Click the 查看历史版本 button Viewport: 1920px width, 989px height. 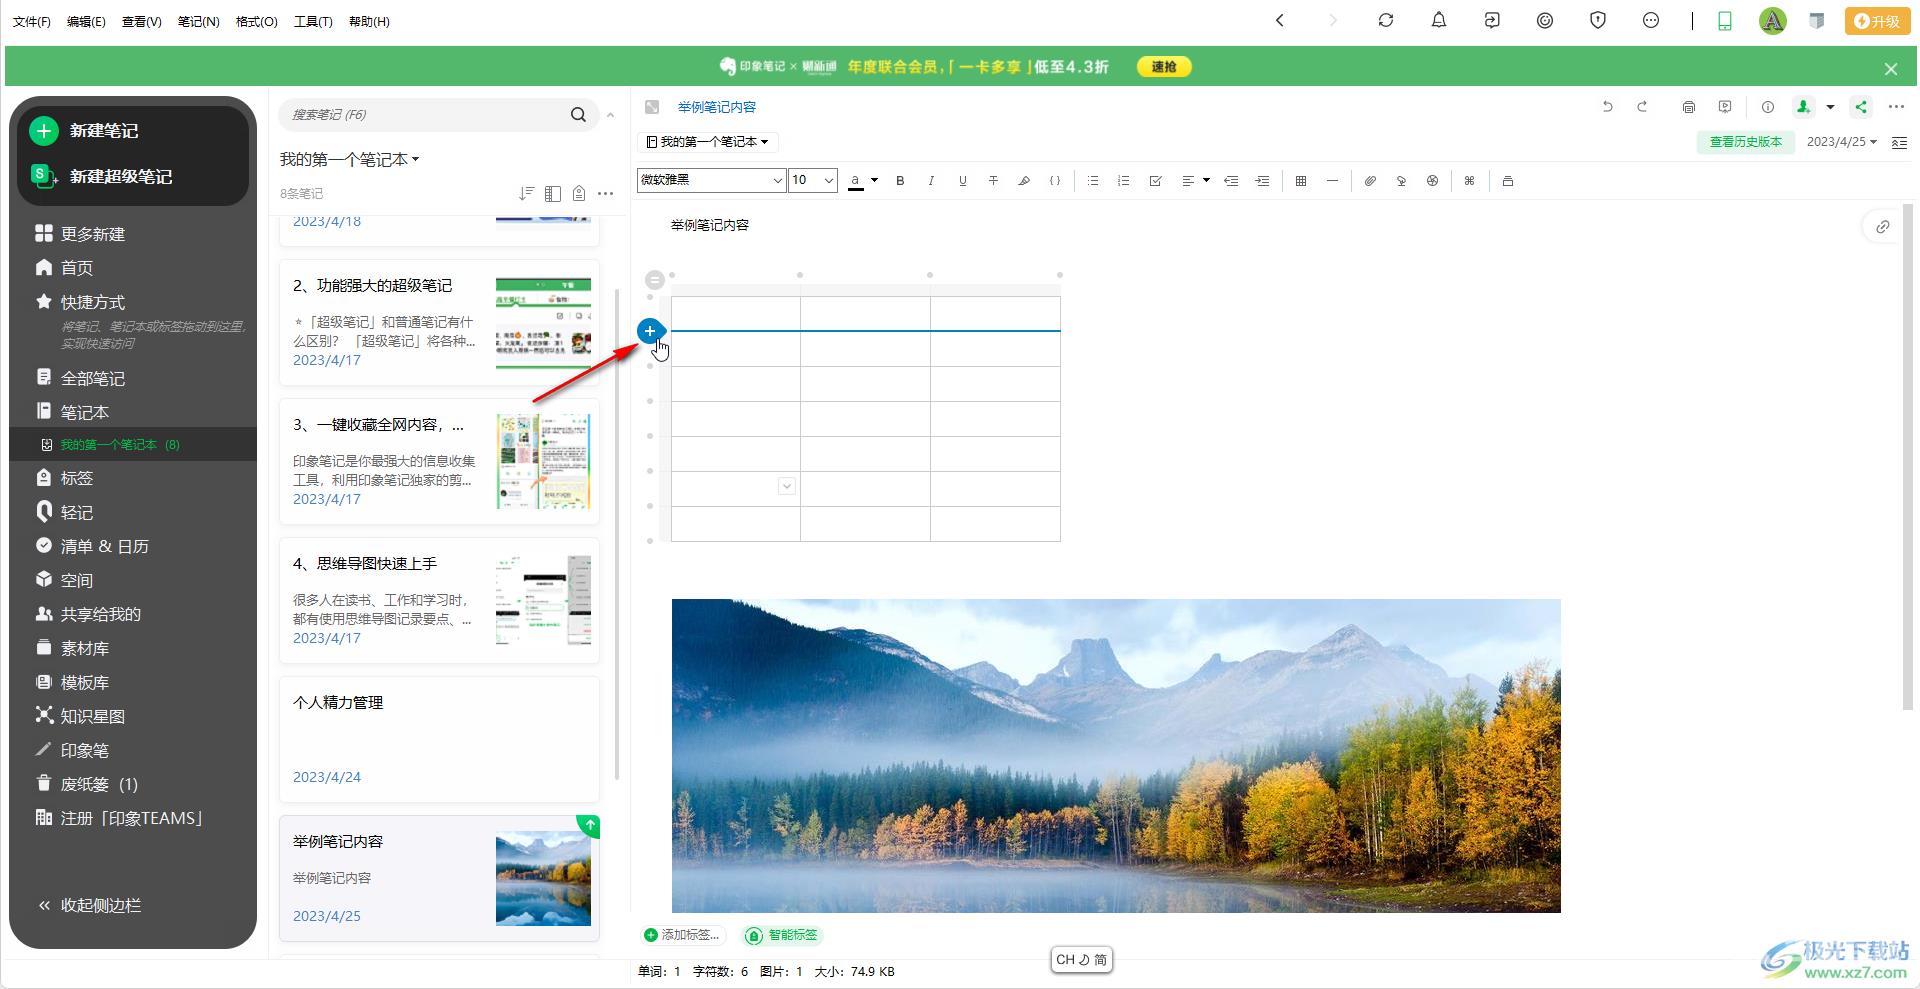[1745, 142]
